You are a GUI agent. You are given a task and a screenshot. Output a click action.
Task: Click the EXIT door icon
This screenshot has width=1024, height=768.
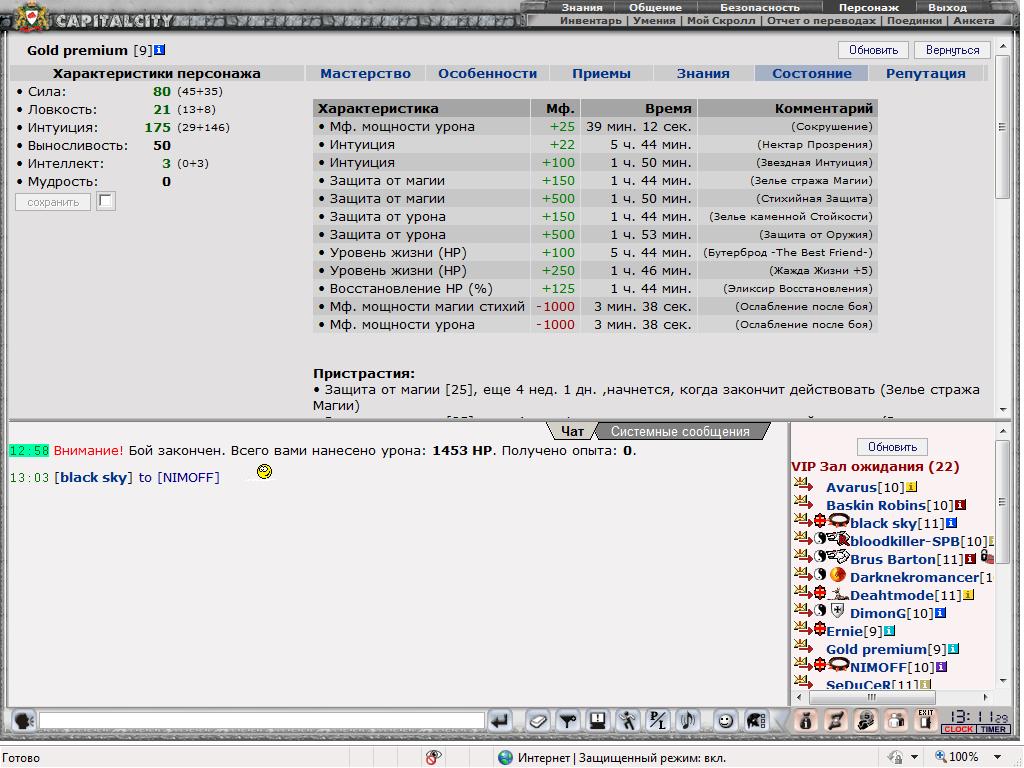tap(925, 720)
